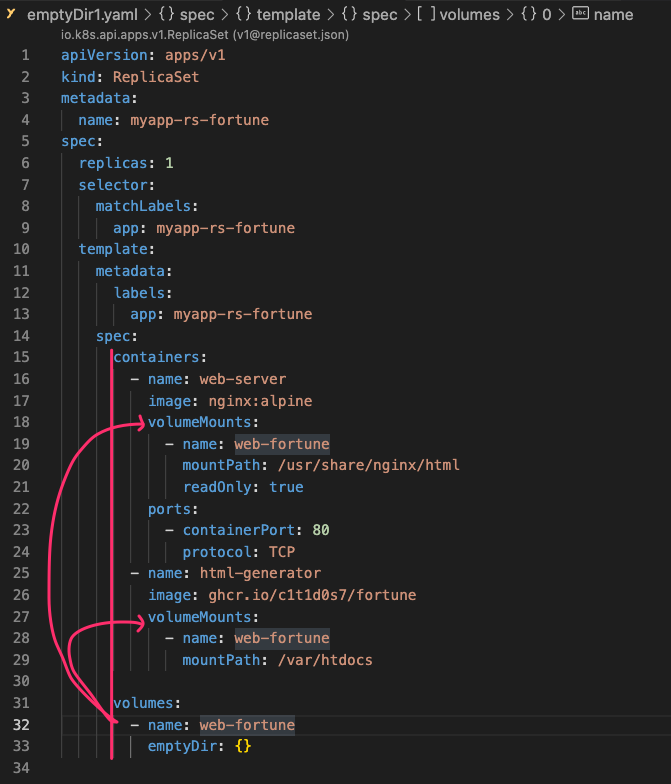Click the emptyDir1.yaml breadcrumb item
The width and height of the screenshot is (671, 784).
82,15
